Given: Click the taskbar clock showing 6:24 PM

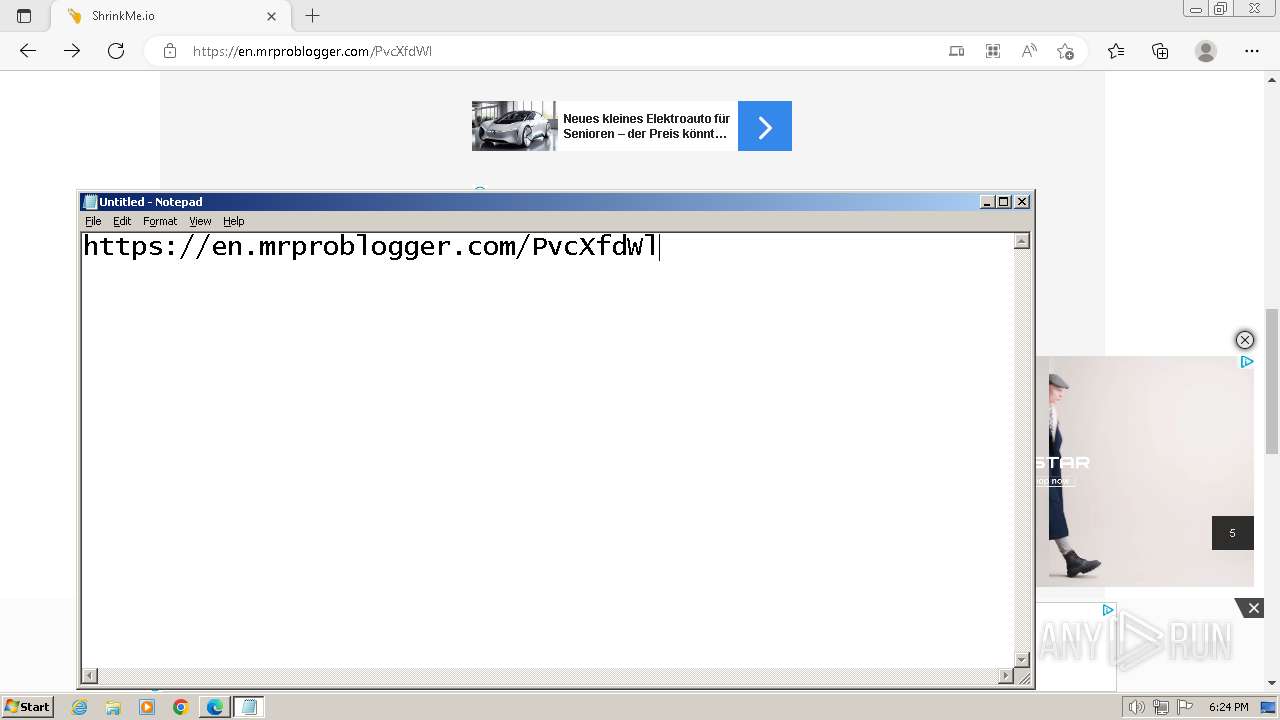Looking at the screenshot, I should tap(1228, 707).
